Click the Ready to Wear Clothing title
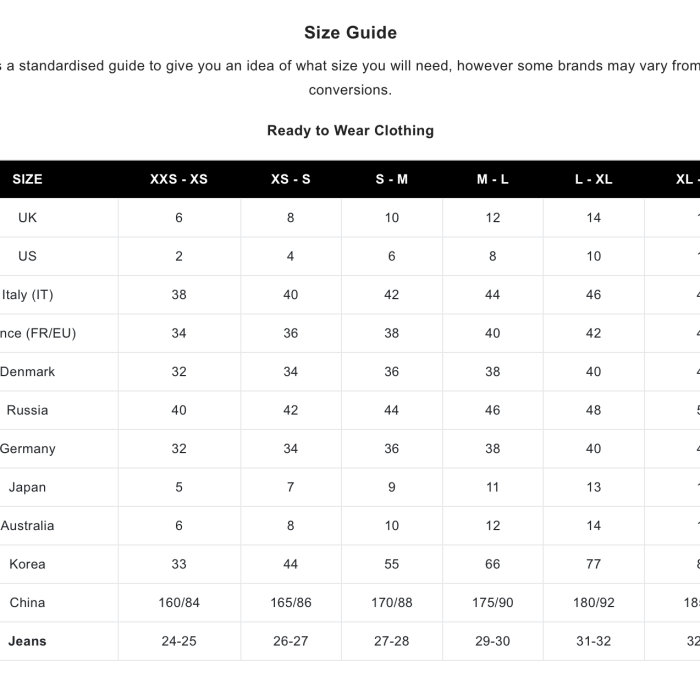The image size is (700, 700). (350, 130)
